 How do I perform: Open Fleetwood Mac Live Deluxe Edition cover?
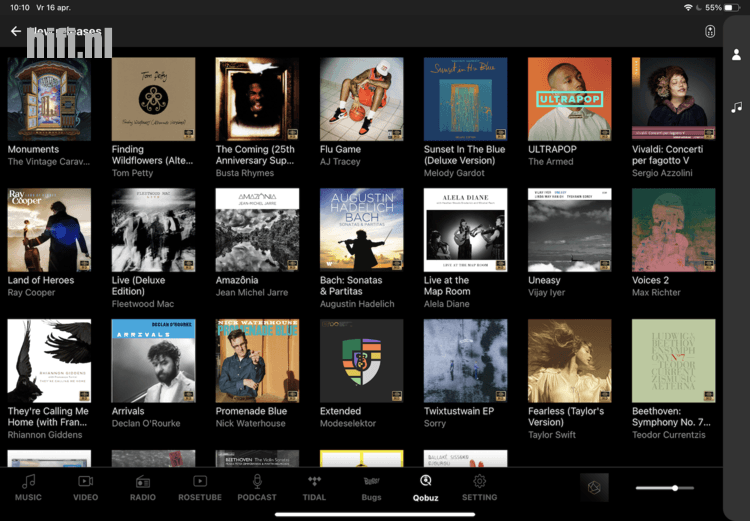click(x=153, y=230)
